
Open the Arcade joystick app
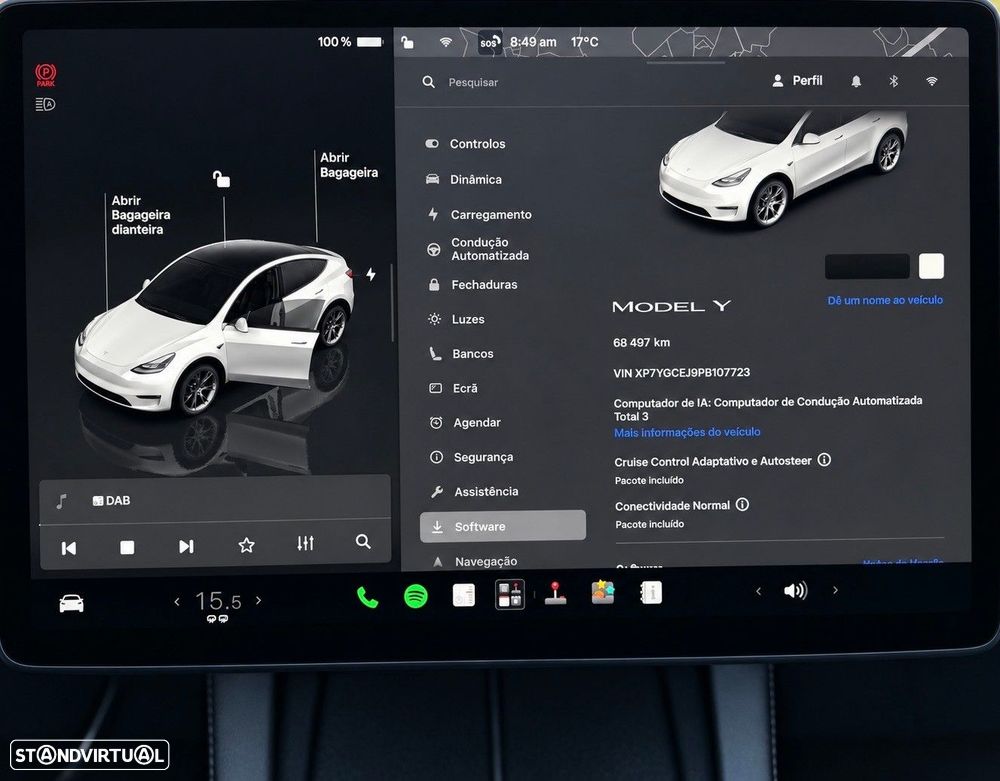[555, 593]
